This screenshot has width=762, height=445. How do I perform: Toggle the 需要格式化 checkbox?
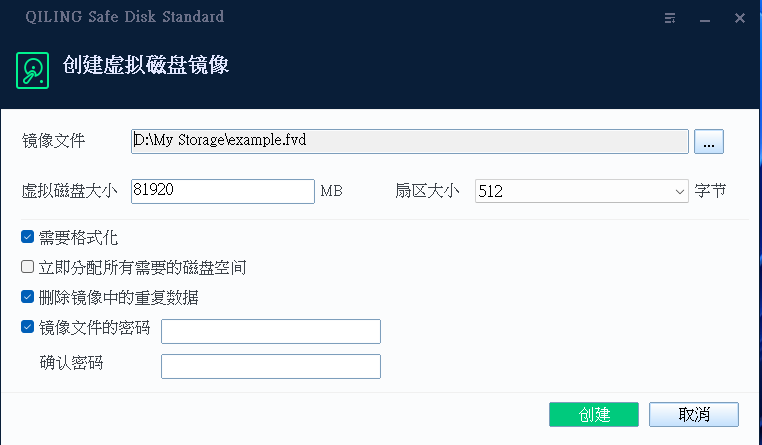point(28,238)
